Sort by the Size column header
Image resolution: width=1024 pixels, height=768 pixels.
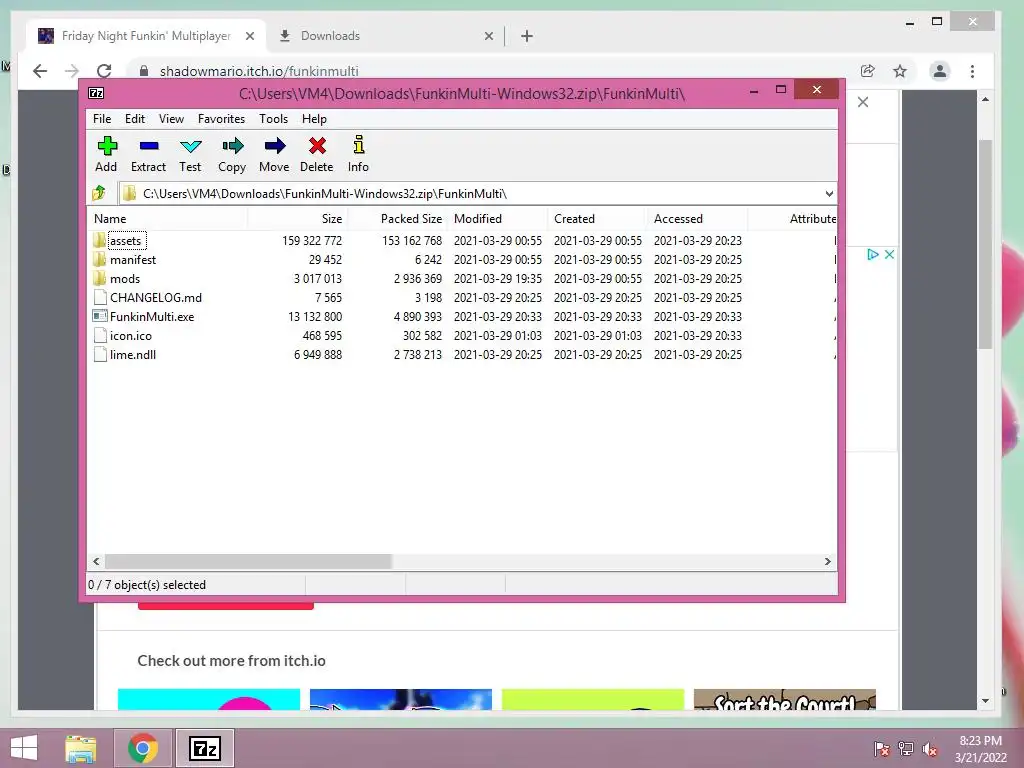click(x=297, y=219)
